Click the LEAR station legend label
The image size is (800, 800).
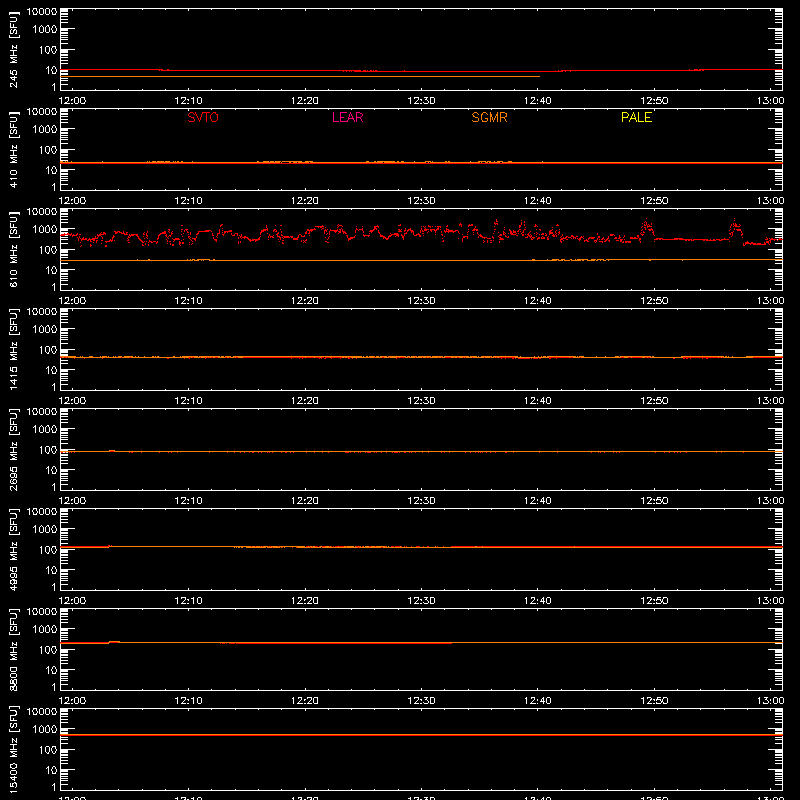[x=347, y=117]
